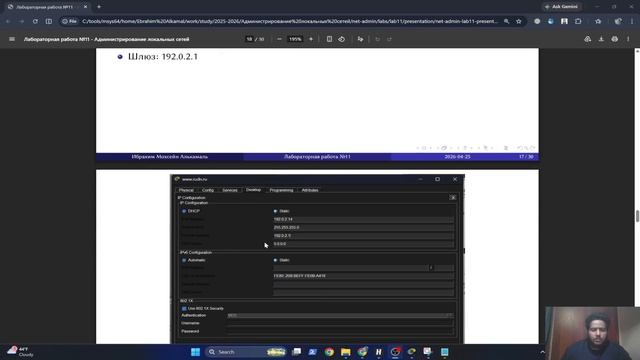This screenshot has width=640, height=360.
Task: Open a new browser tab
Action: point(99,7)
